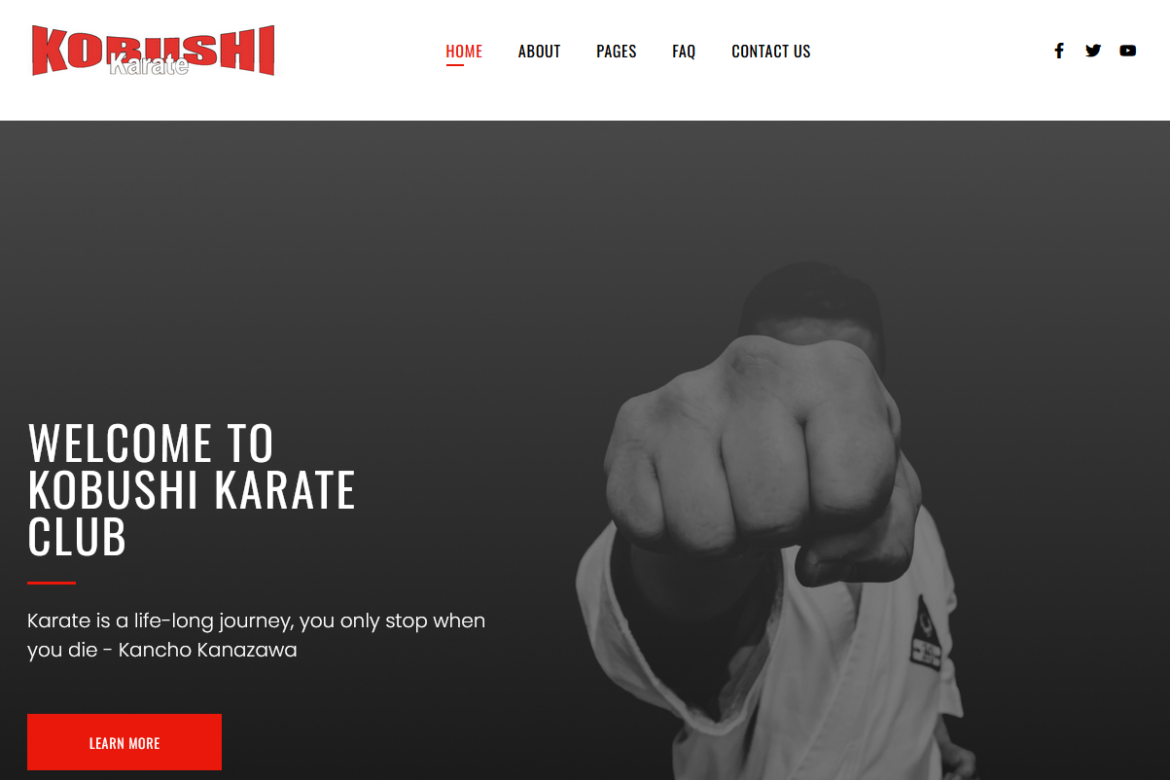Viewport: 1170px width, 780px height.
Task: Open the YouTube icon in header
Action: [1127, 51]
